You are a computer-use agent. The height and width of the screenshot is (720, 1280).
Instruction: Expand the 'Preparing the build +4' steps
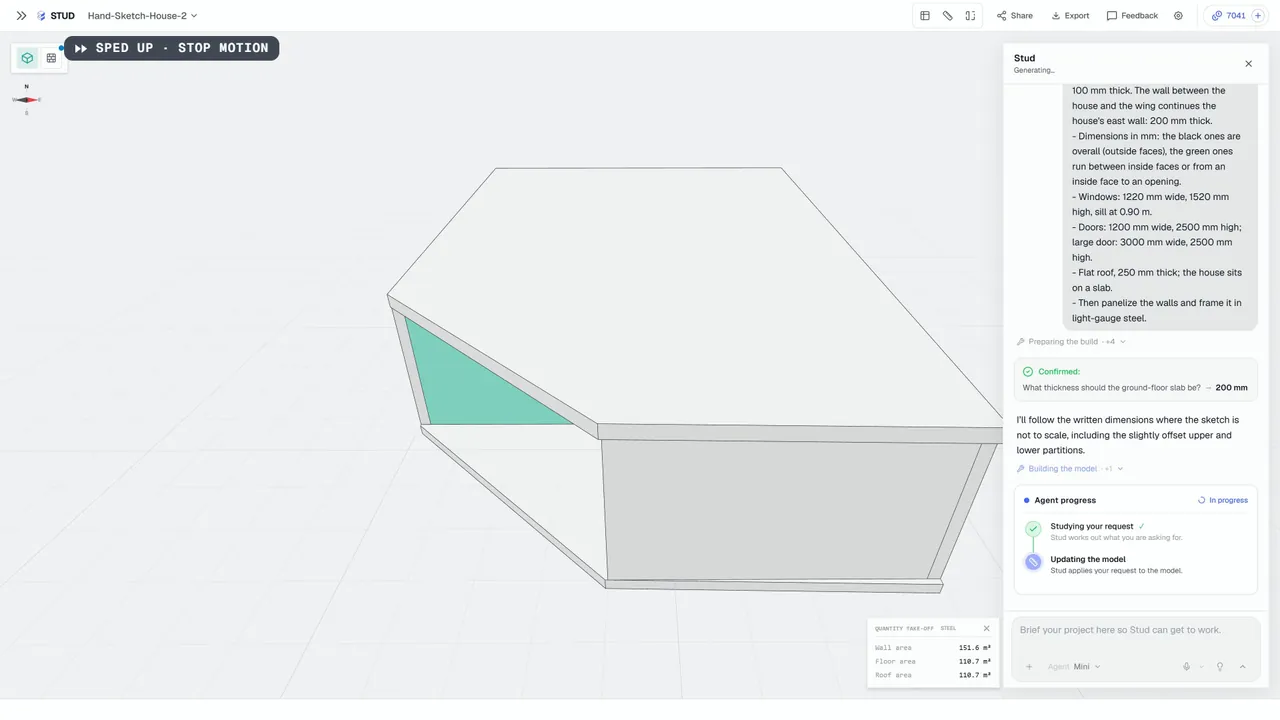point(1072,342)
